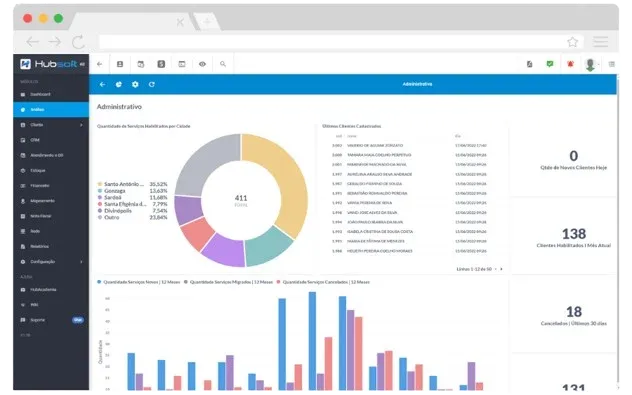Click browser bookmark star icon
Image resolution: width=632 pixels, height=395 pixels.
[572, 42]
